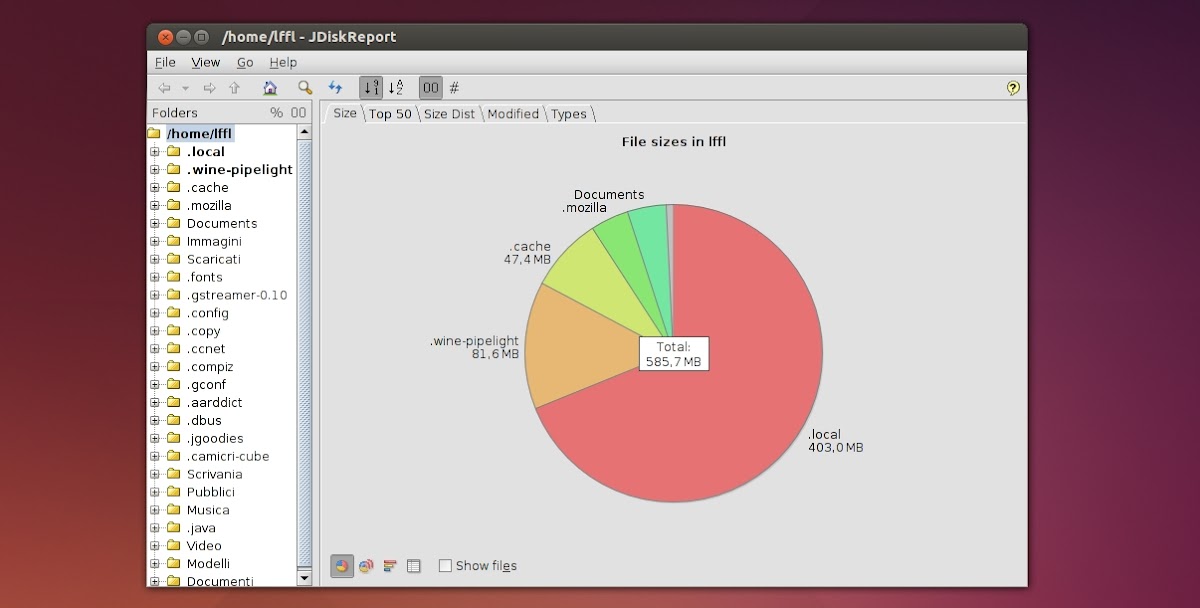Viewport: 1200px width, 608px height.
Task: Switch to the Top 50 tab
Action: [x=390, y=114]
